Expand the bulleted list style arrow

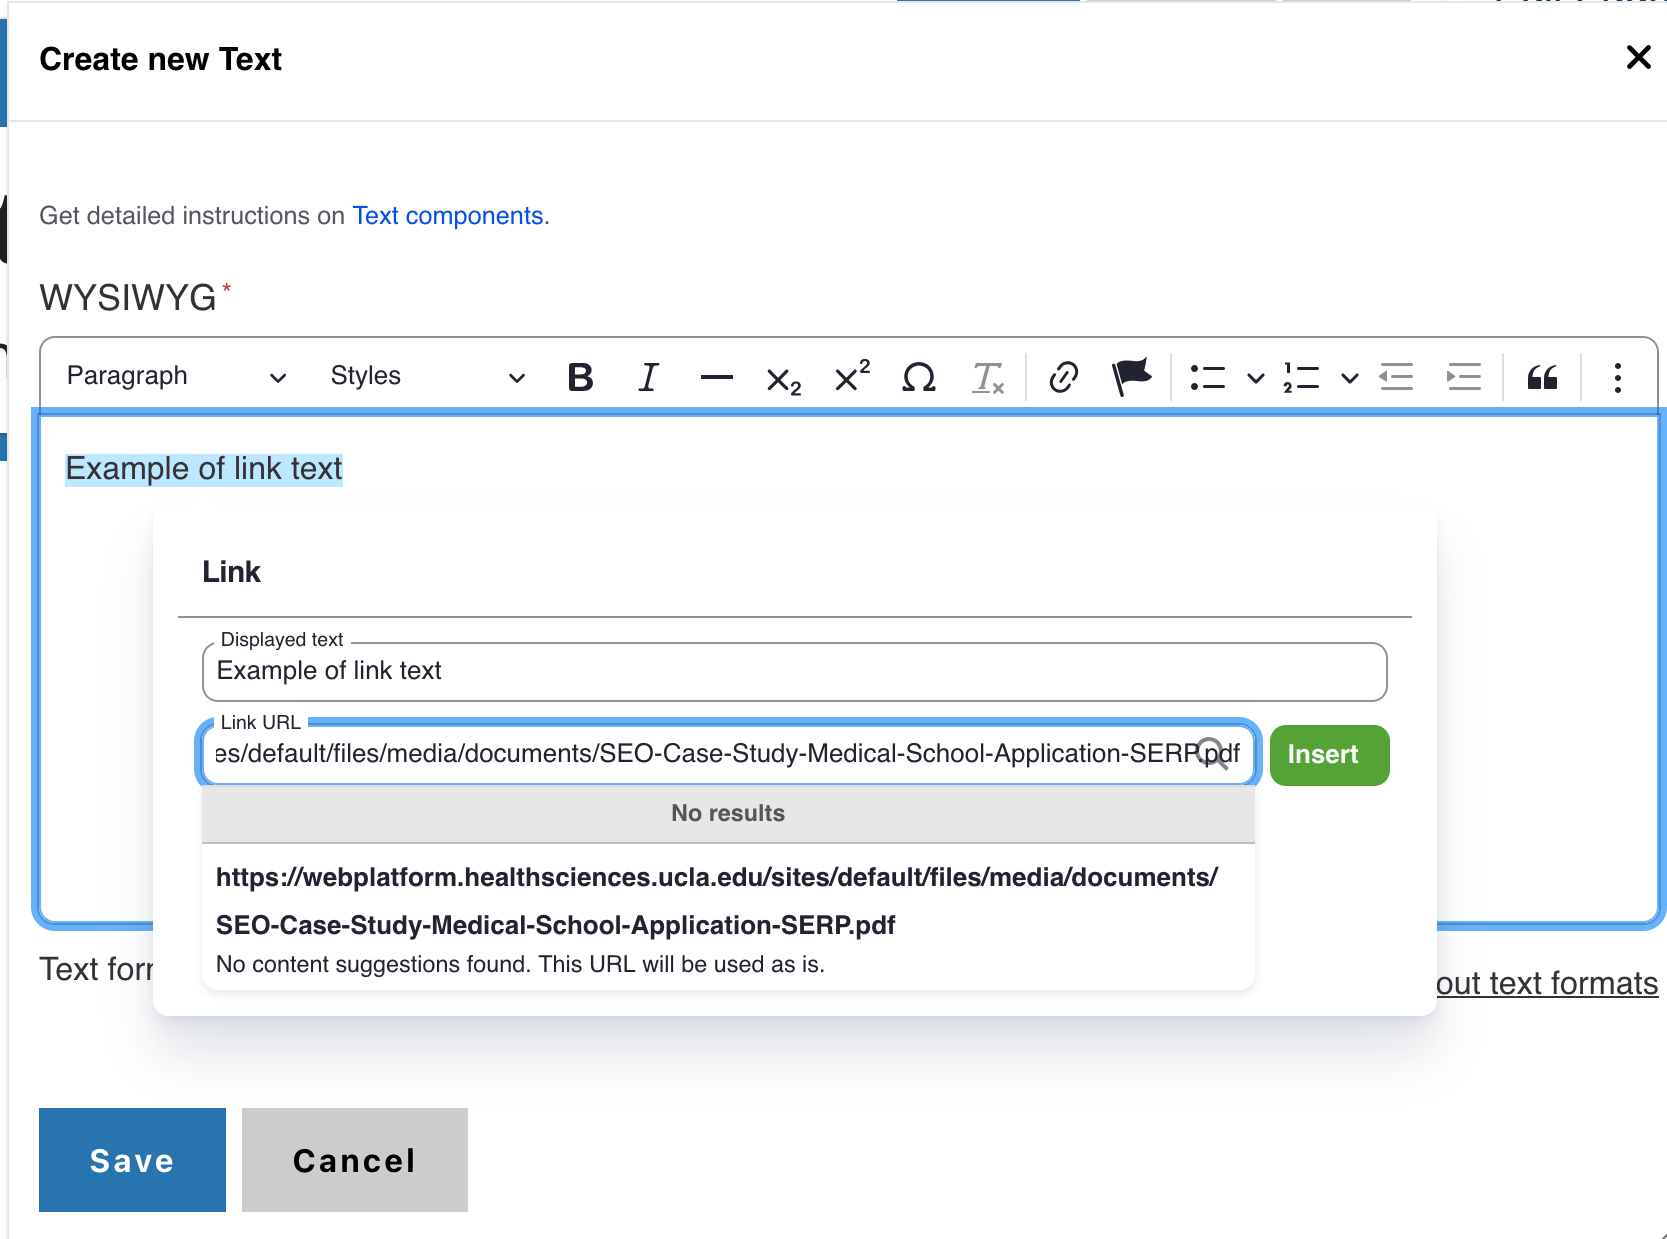tap(1255, 378)
